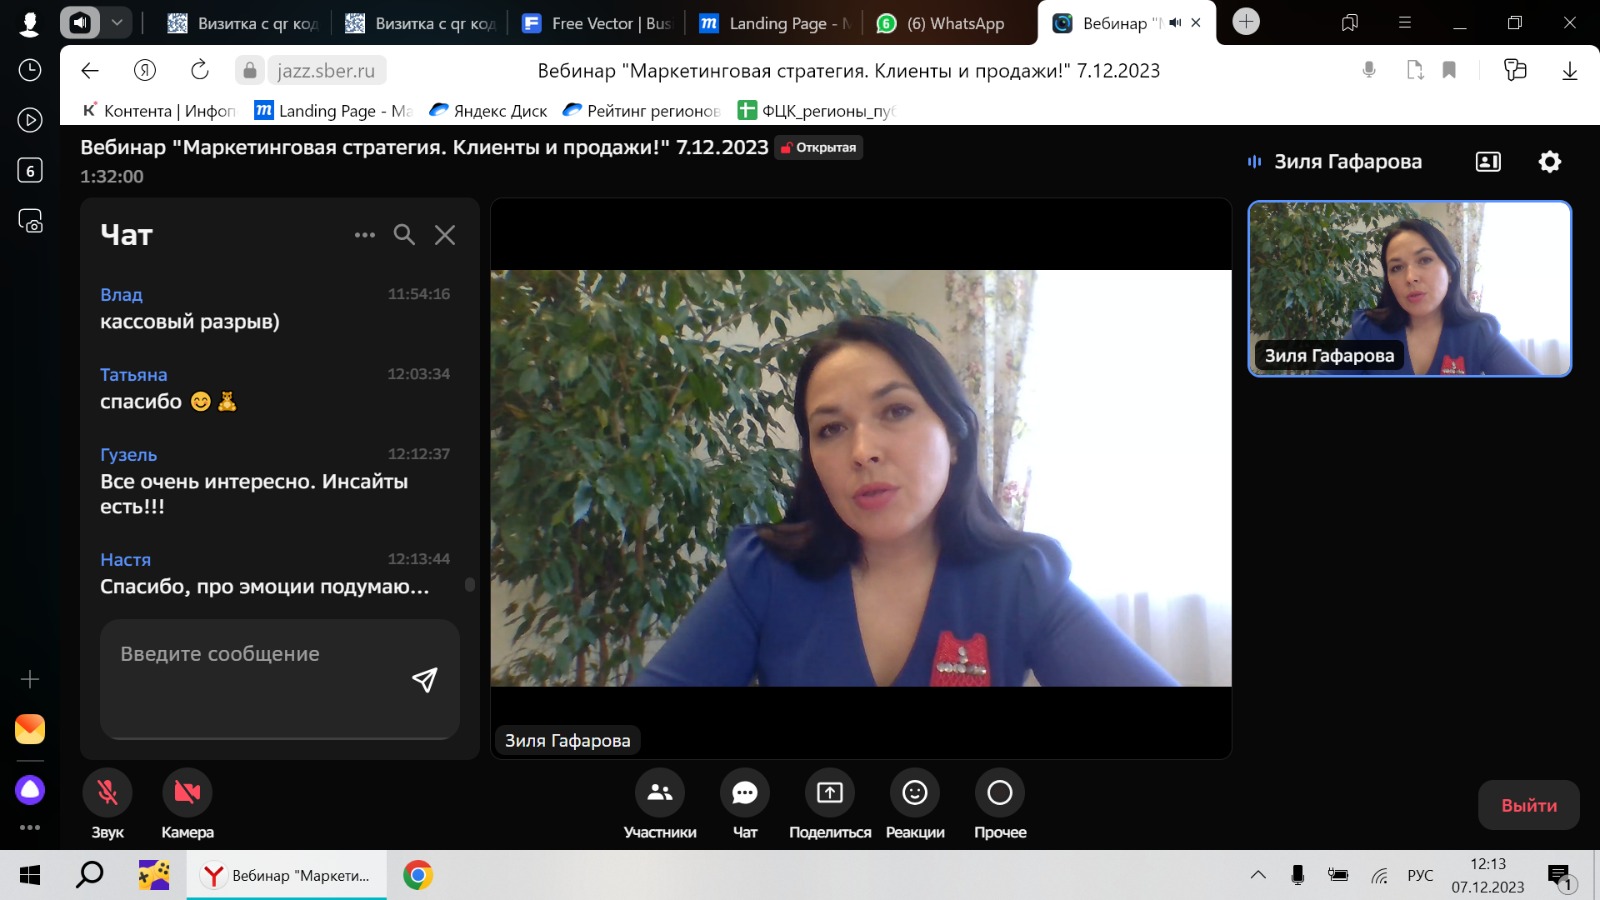
Task: Open the Участники participants list
Action: pos(660,793)
